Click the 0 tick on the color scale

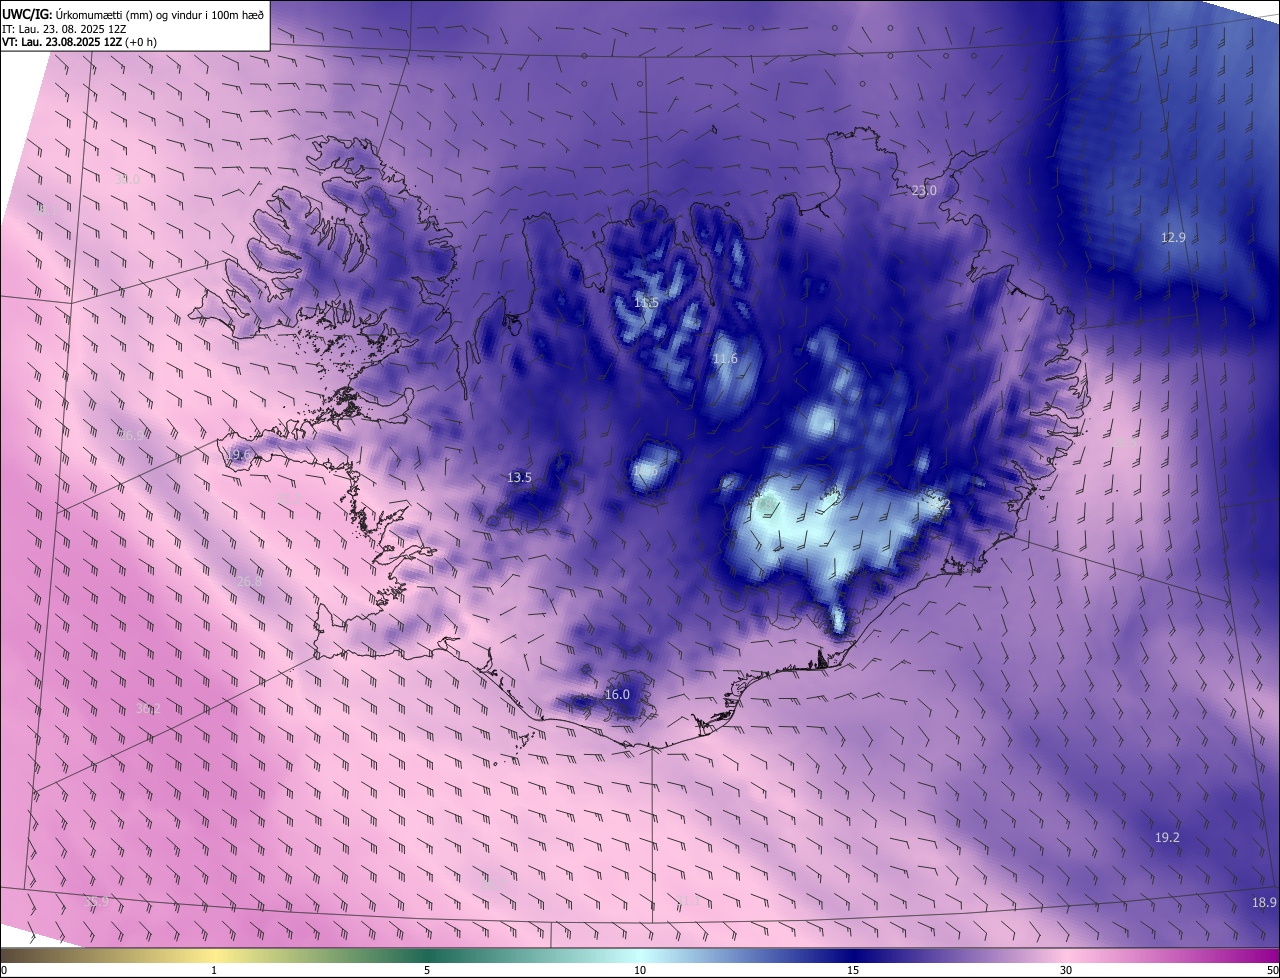[x=4, y=970]
